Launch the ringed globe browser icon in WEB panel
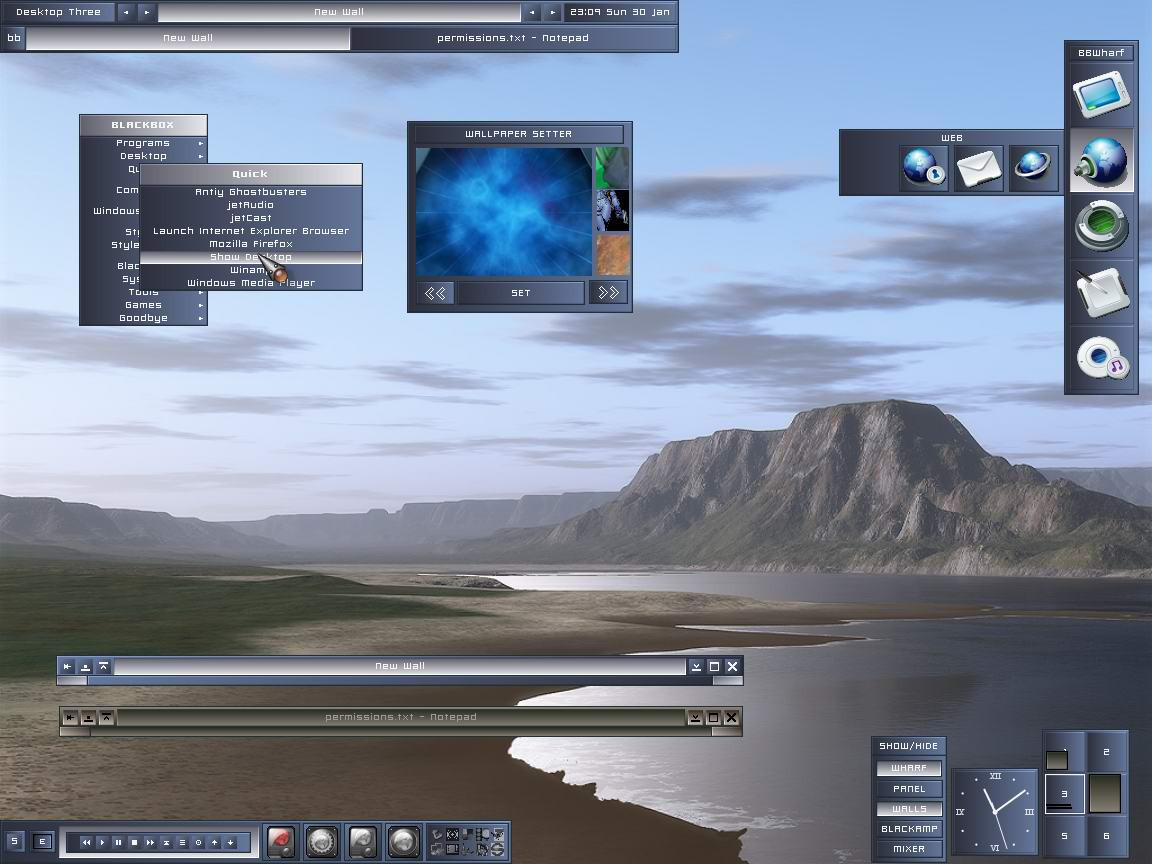The height and width of the screenshot is (864, 1152). click(1033, 168)
